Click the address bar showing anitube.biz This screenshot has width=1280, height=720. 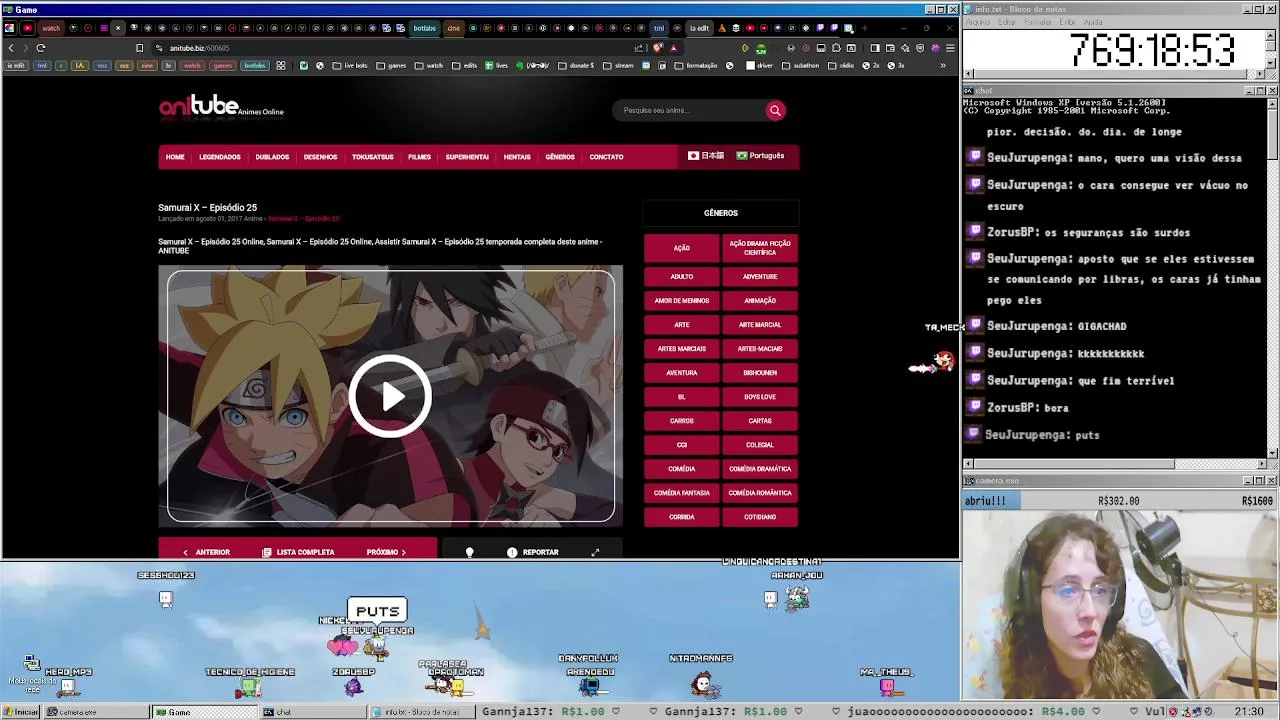tap(400, 48)
